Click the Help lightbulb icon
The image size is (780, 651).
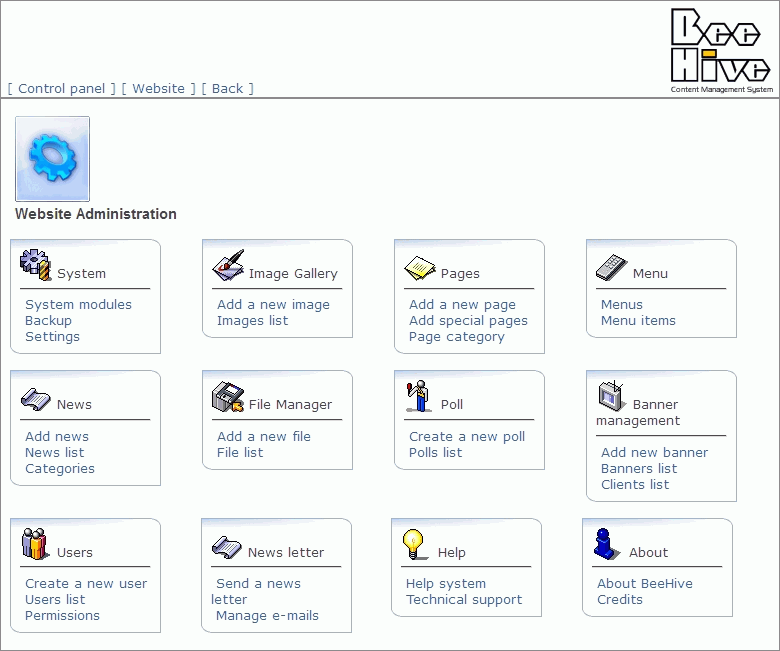[415, 544]
